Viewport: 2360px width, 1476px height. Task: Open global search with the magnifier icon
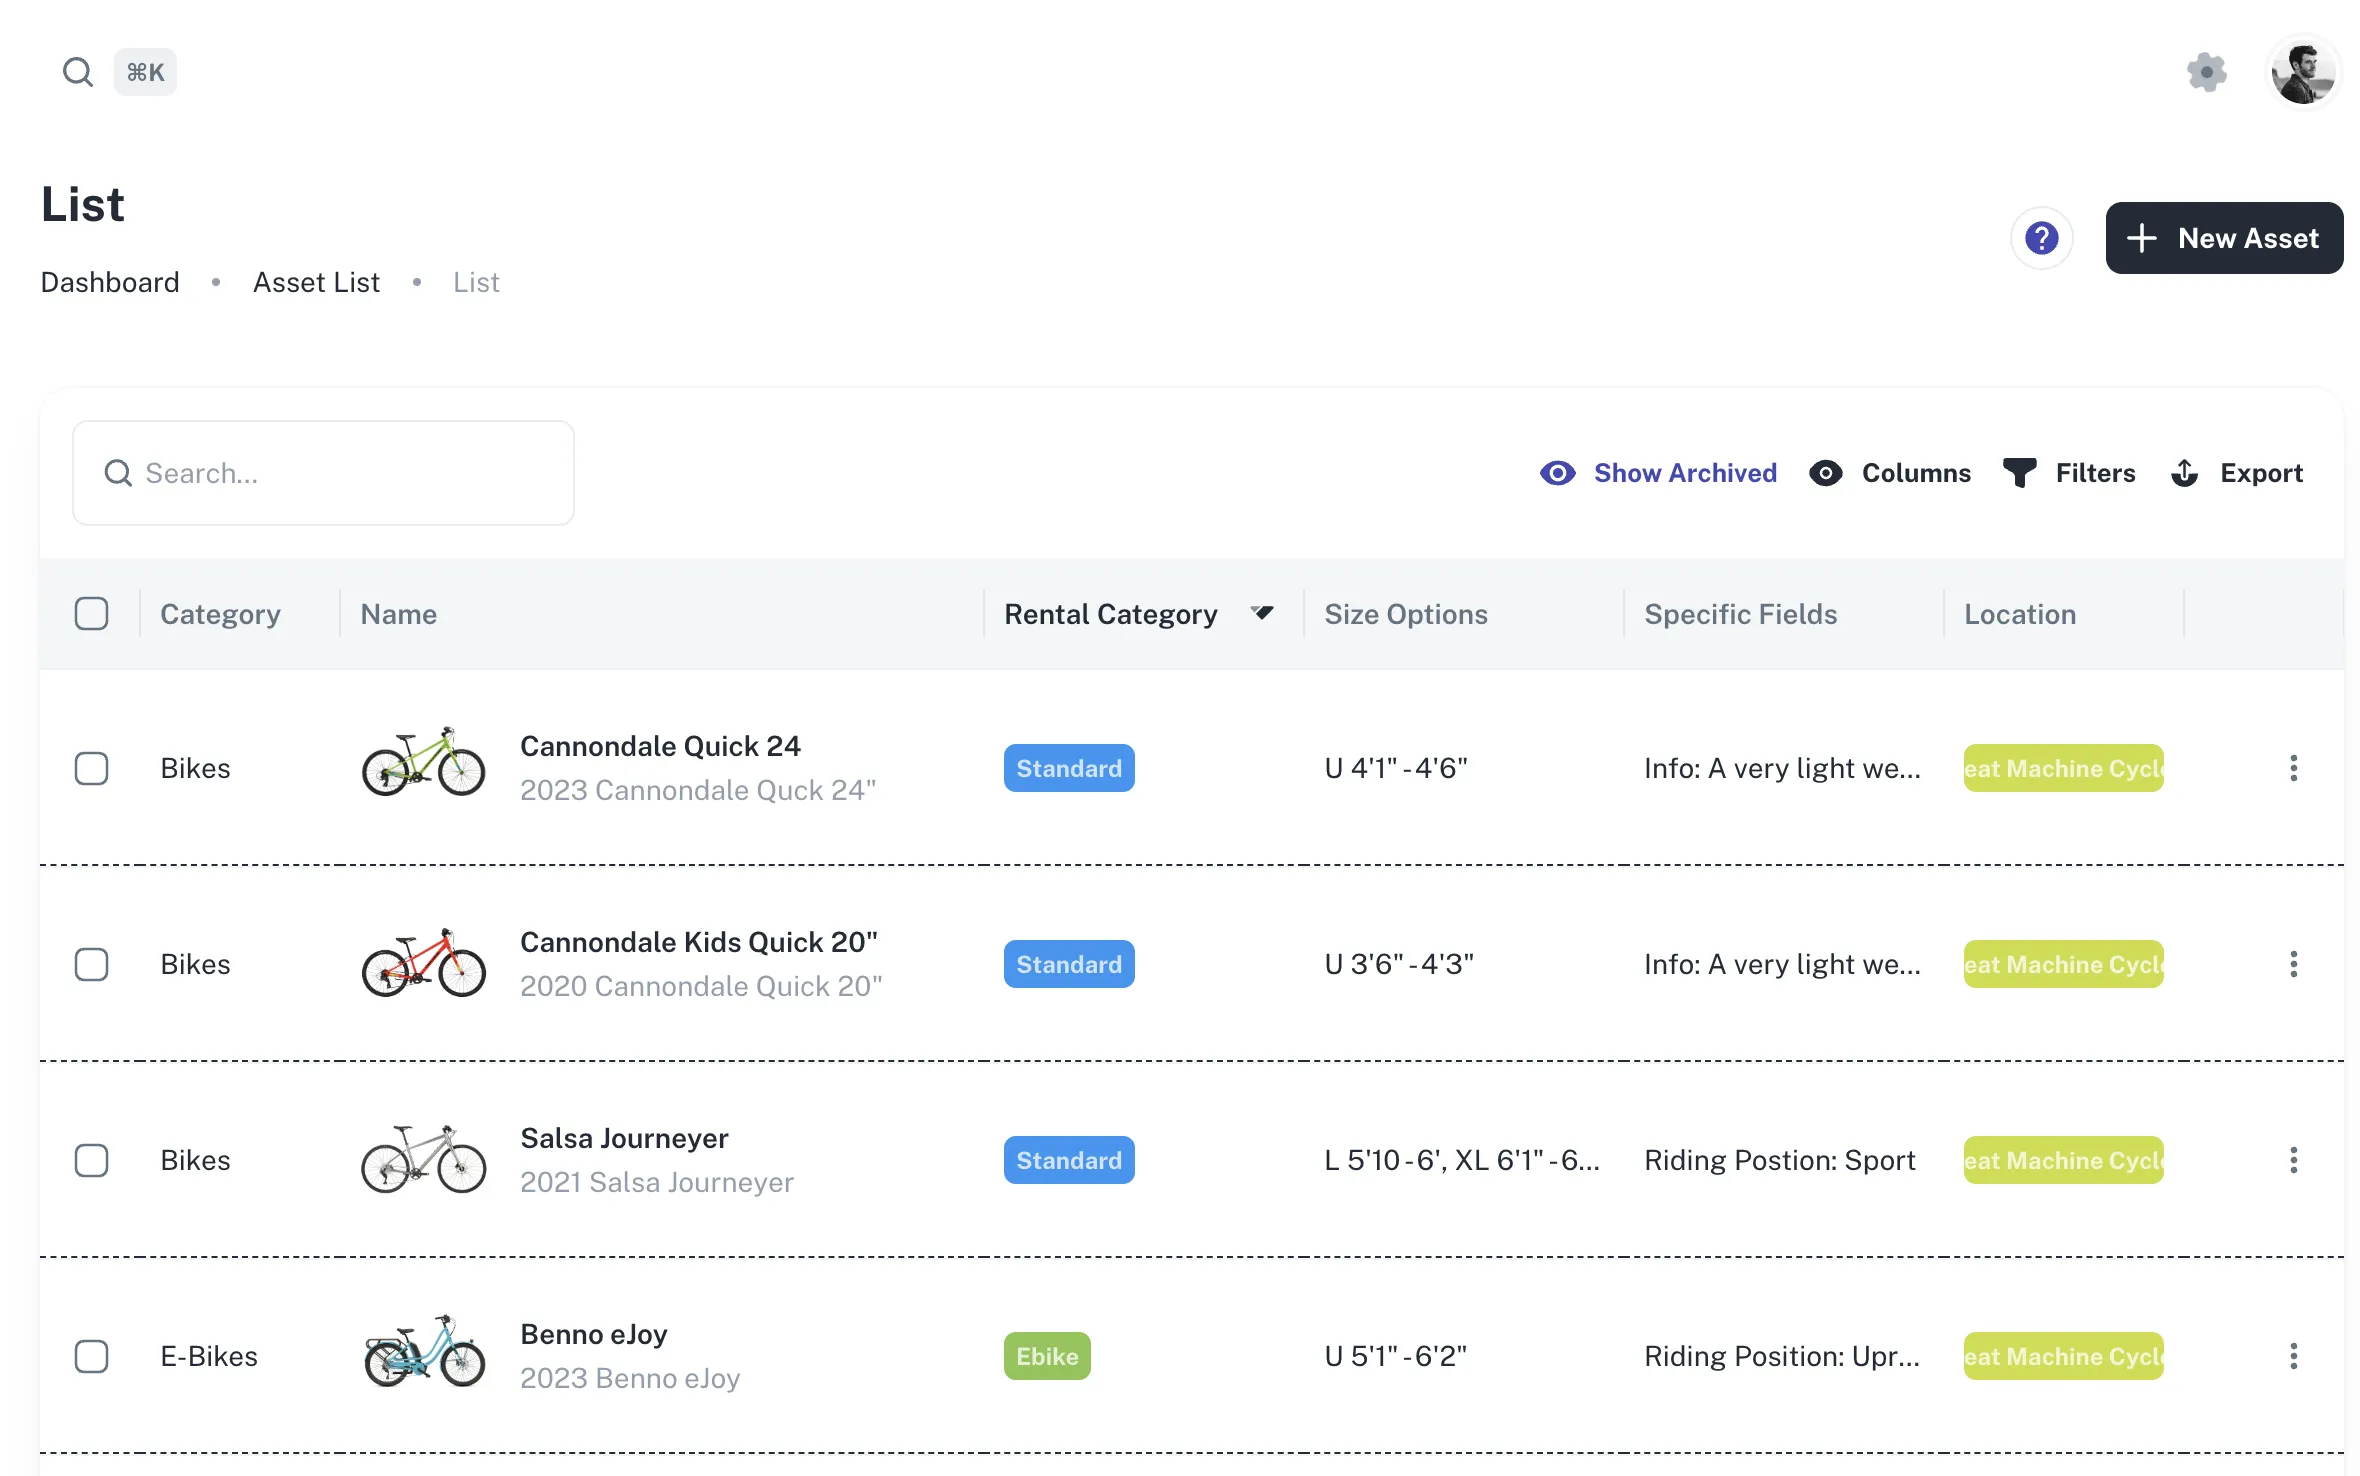point(78,71)
